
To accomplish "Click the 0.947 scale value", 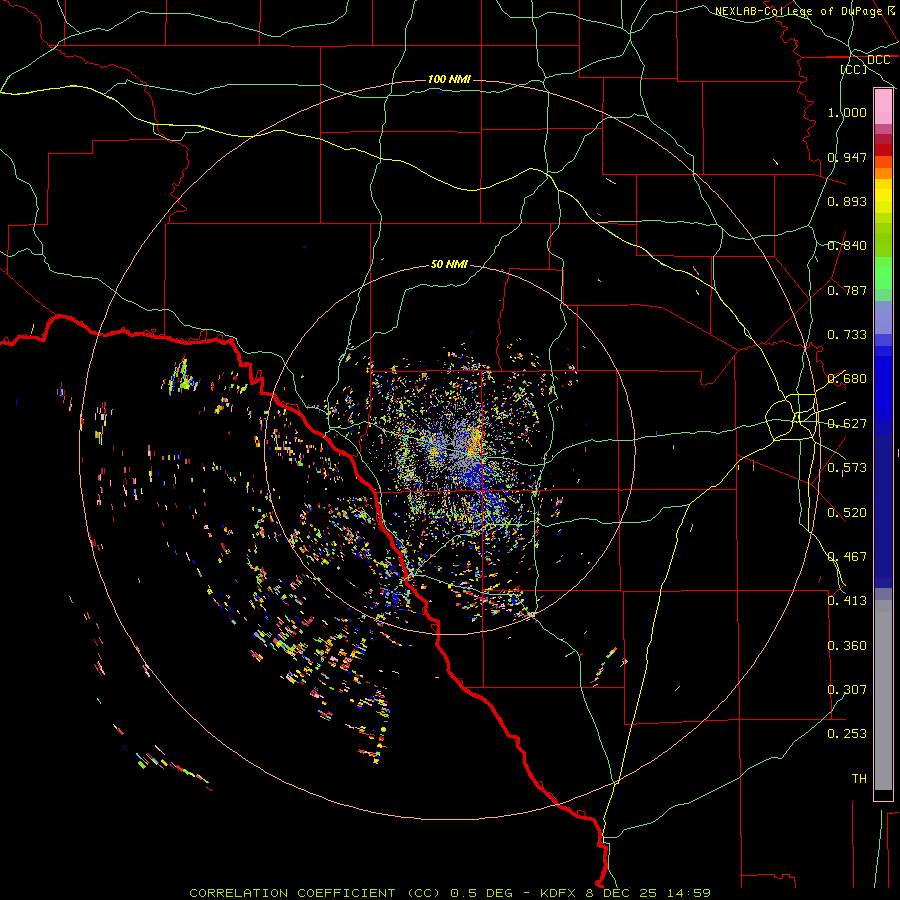I will pos(847,157).
